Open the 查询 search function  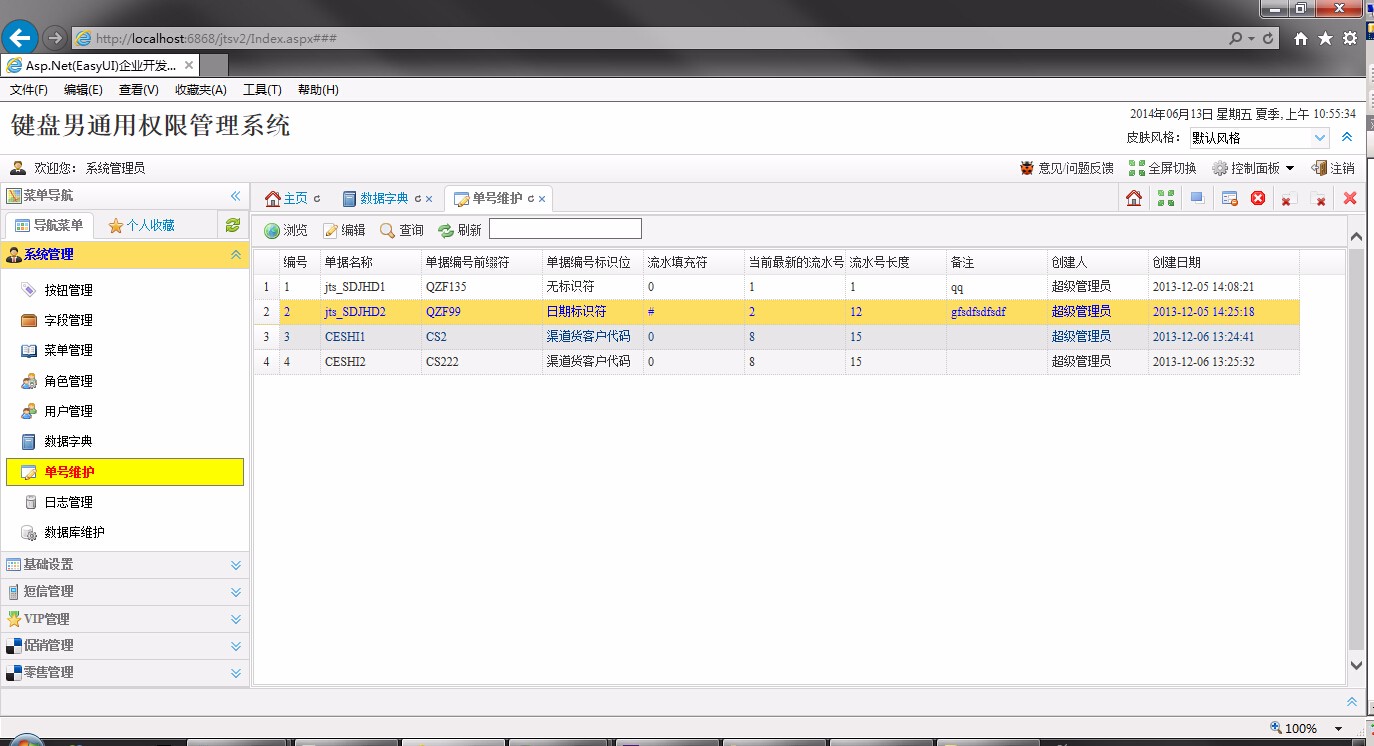[401, 228]
